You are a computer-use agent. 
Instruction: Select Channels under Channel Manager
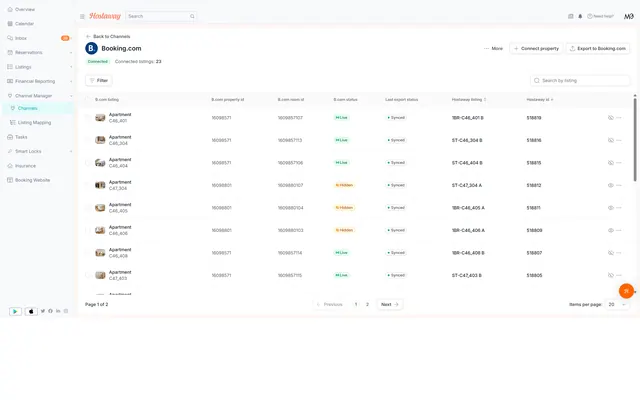[27, 108]
